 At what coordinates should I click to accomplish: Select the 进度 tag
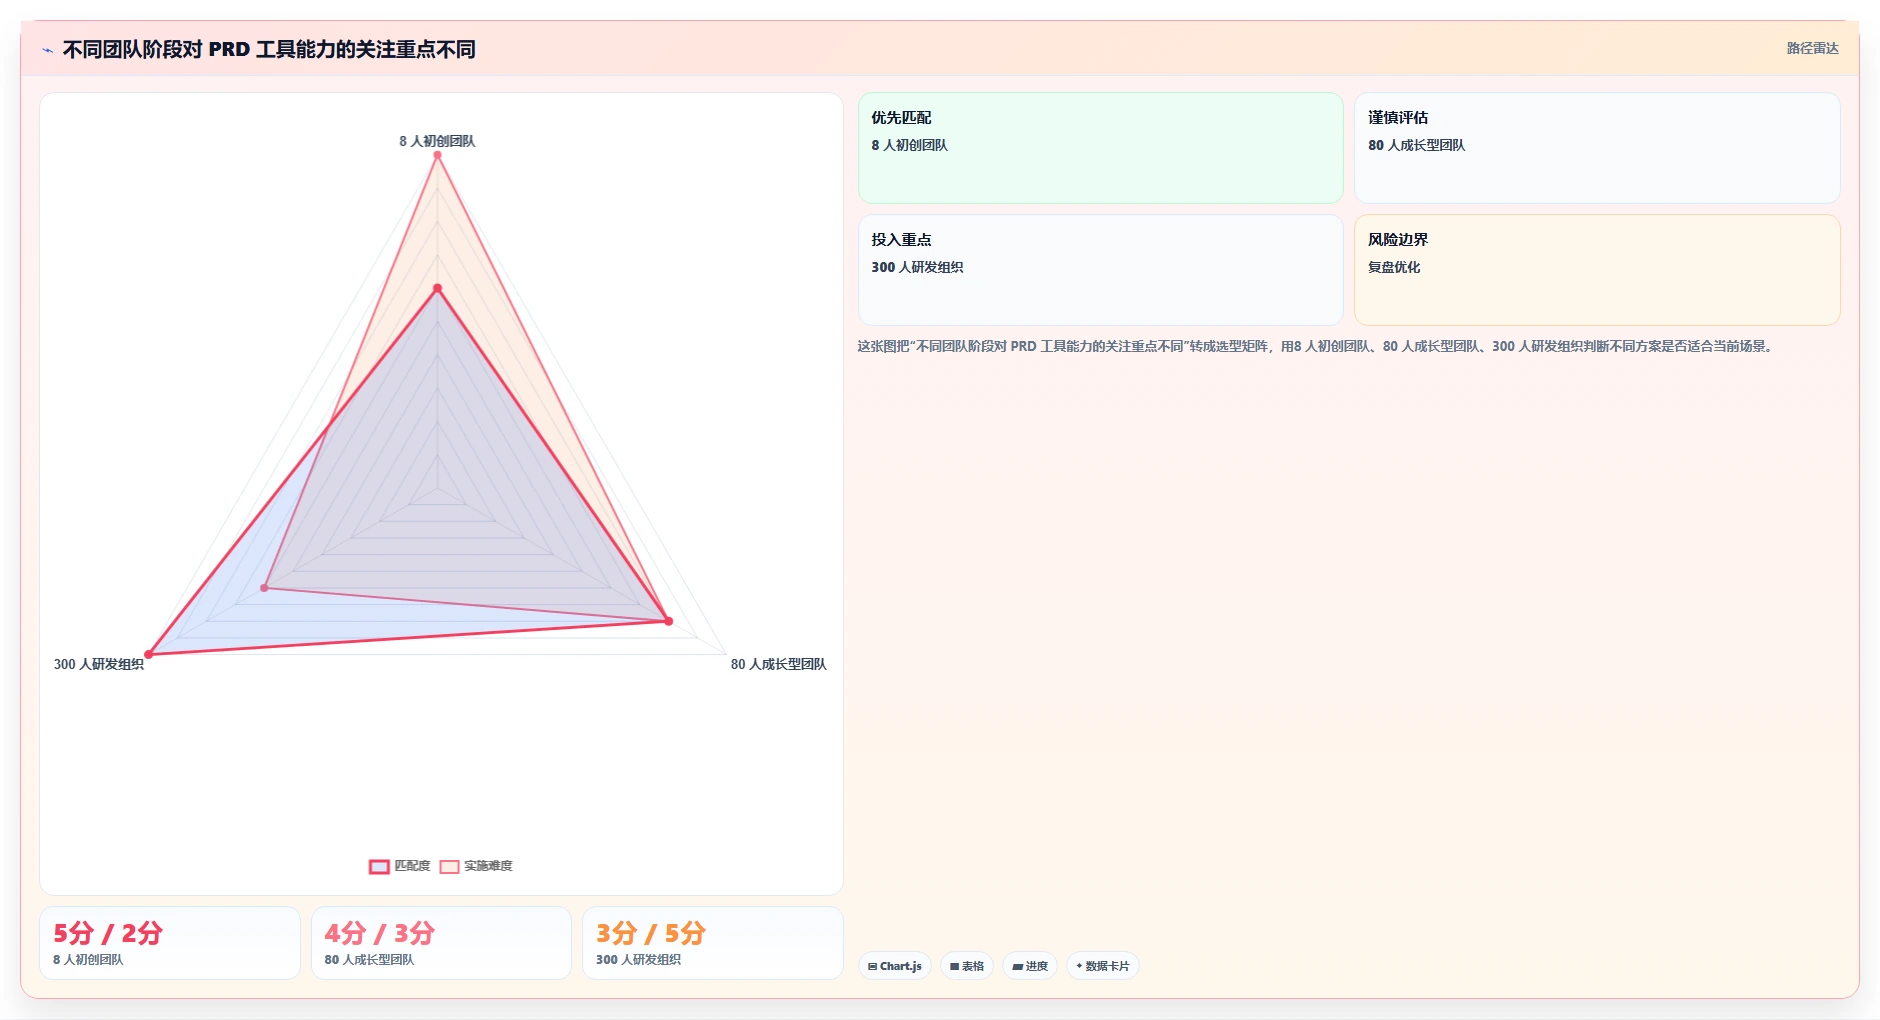1030,966
